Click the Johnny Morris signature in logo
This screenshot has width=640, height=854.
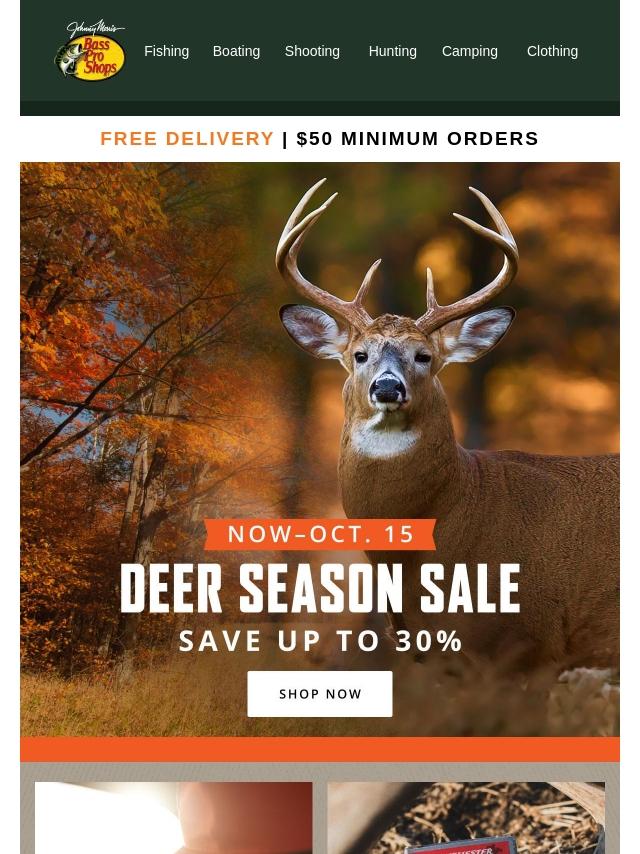[96, 27]
